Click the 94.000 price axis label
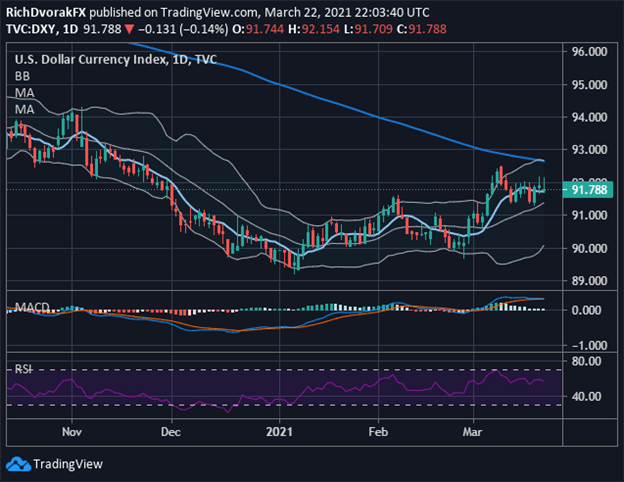Screen dimensions: 624x482 pos(589,117)
